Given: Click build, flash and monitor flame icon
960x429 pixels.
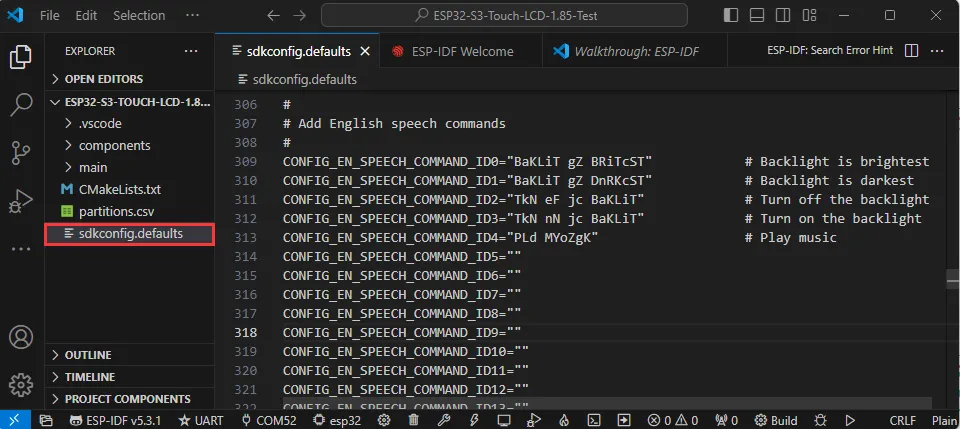Looking at the screenshot, I should tap(564, 420).
